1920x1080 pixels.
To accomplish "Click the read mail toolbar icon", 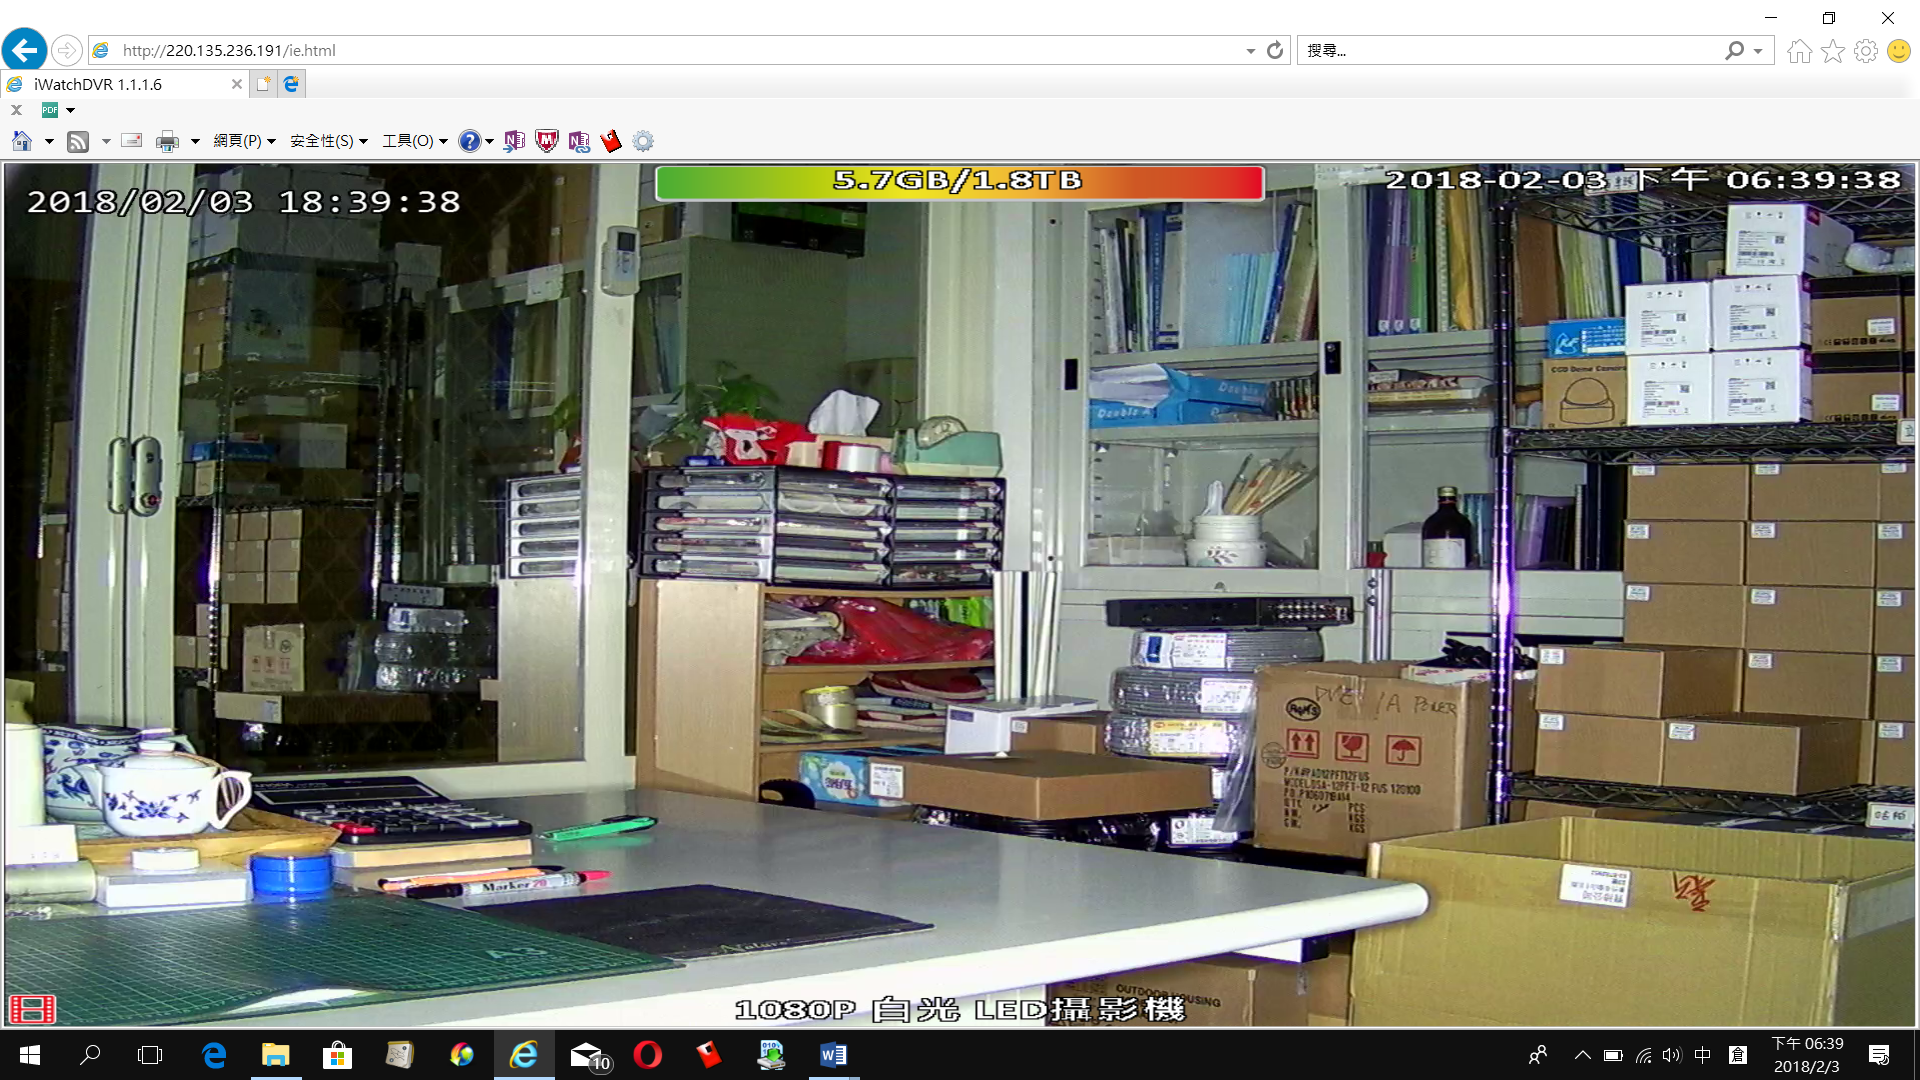I will pos(132,141).
